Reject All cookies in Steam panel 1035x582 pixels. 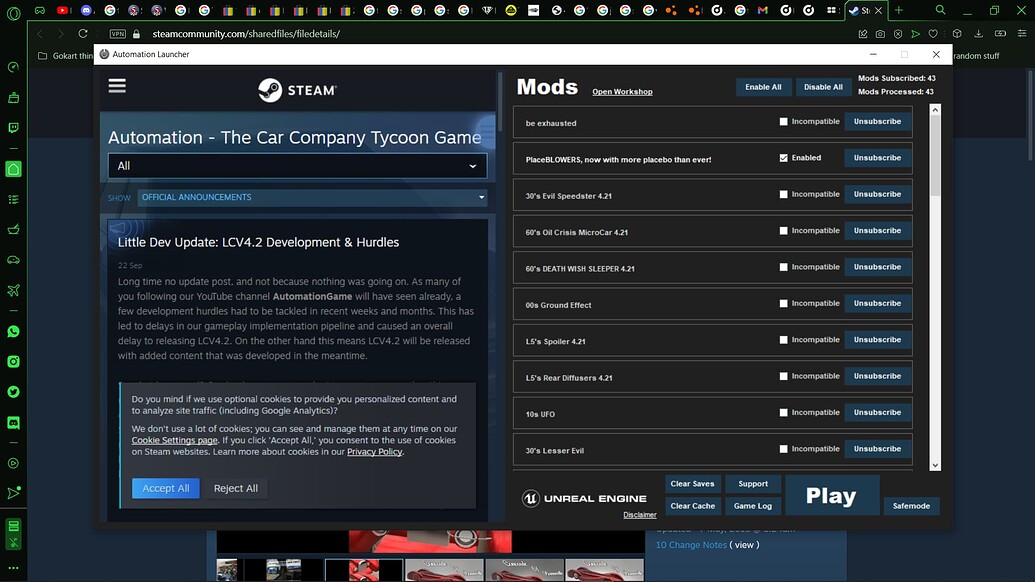(x=236, y=488)
